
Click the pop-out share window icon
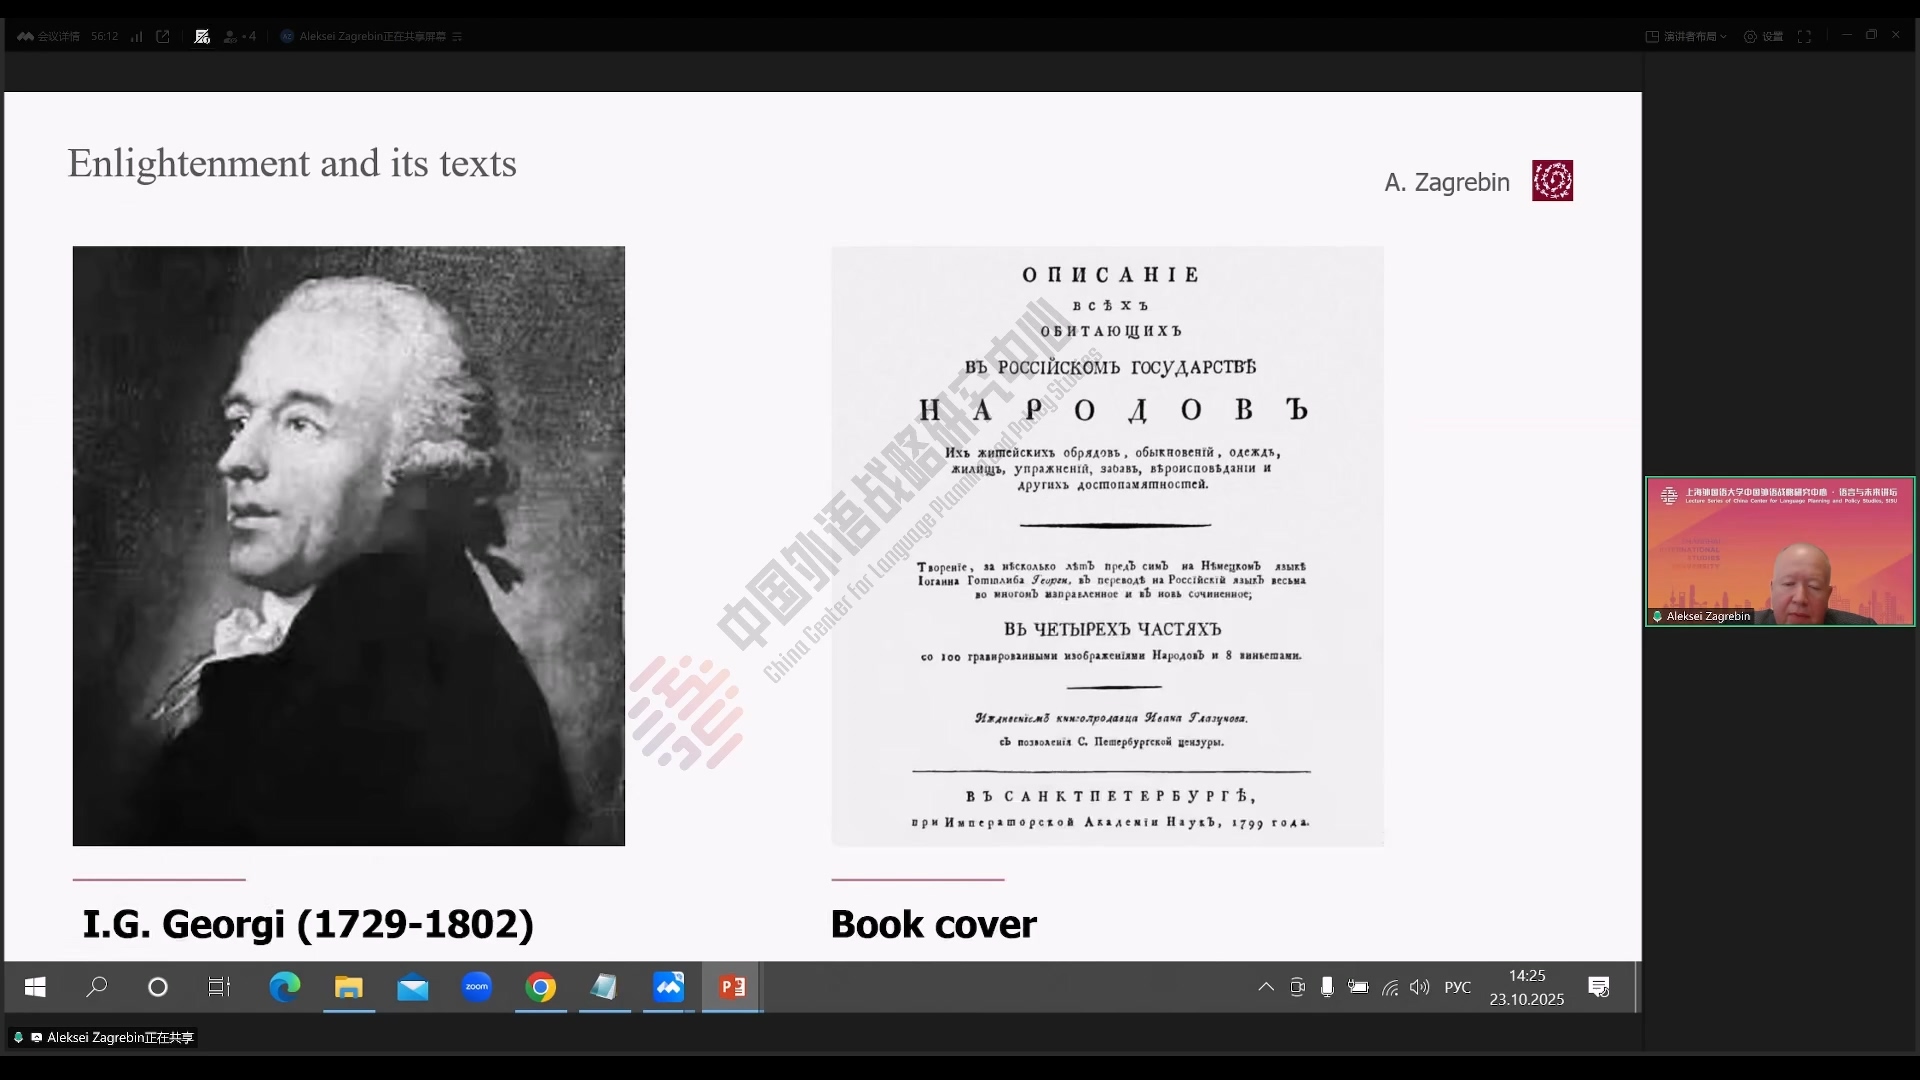pos(163,36)
